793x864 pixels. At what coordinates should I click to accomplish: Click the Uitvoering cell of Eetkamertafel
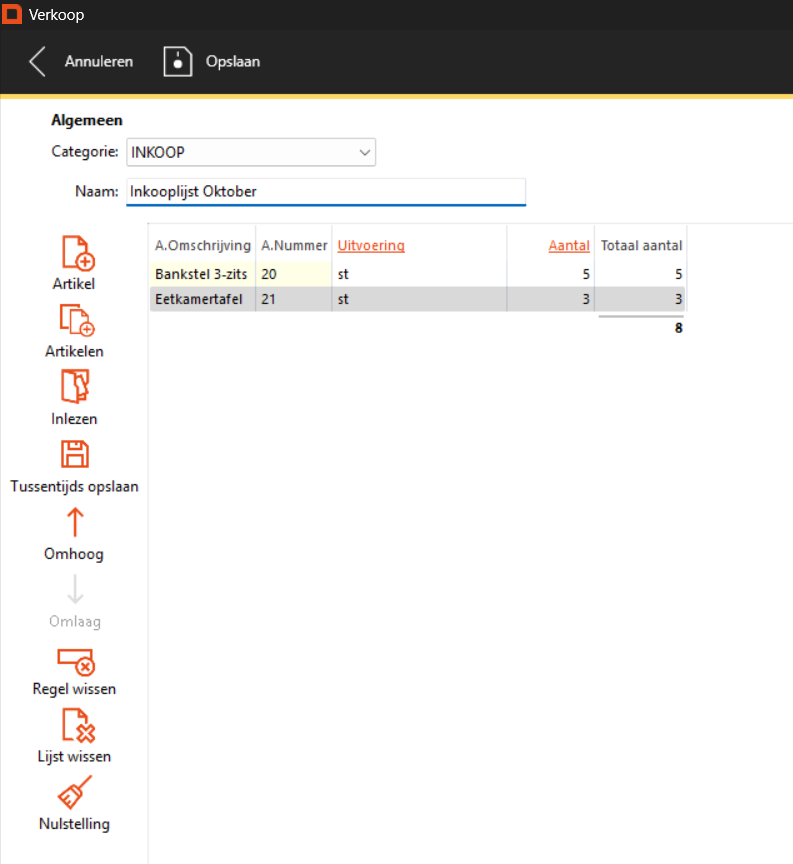pyautogui.click(x=418, y=298)
